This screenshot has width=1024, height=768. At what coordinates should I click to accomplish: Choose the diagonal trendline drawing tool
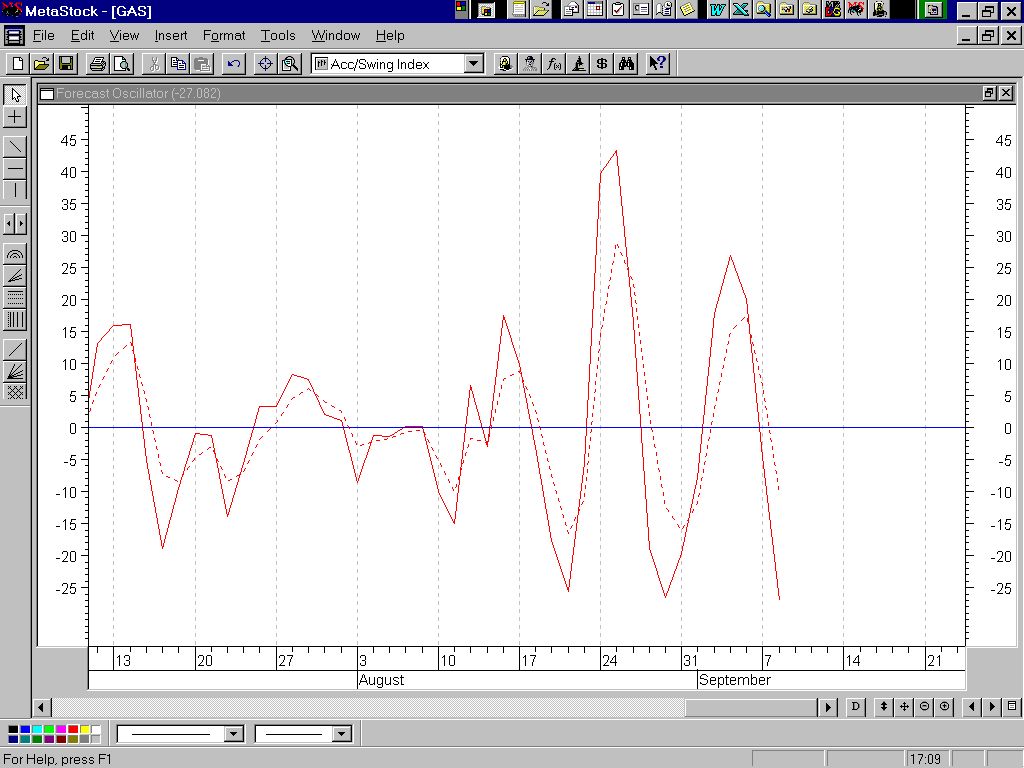click(x=15, y=146)
